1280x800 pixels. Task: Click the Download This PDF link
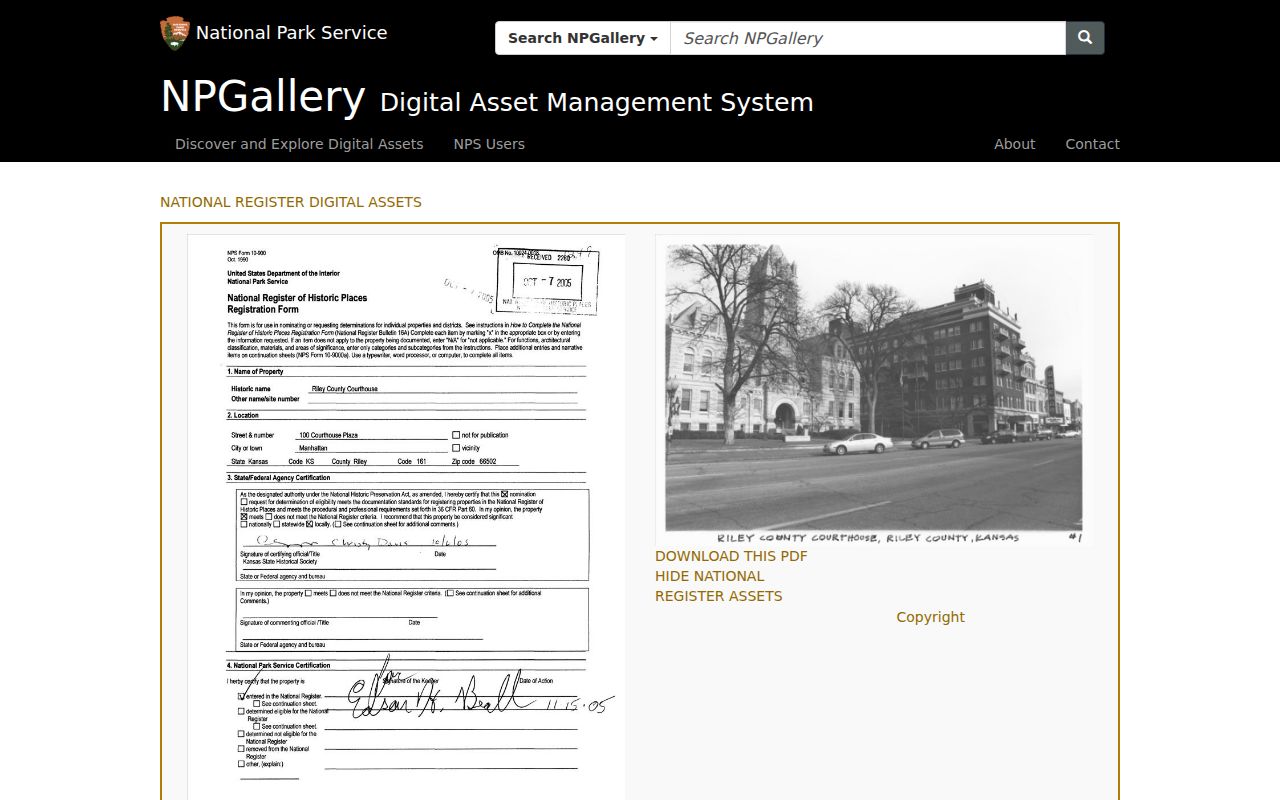pyautogui.click(x=731, y=556)
